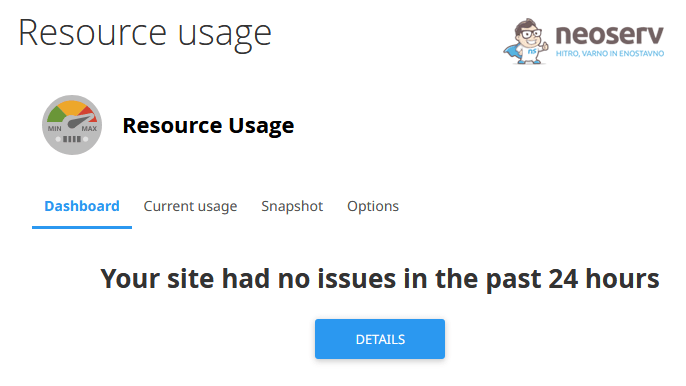This screenshot has width=686, height=386.
Task: Click the bold Resource Usage heading
Action: [x=208, y=126]
